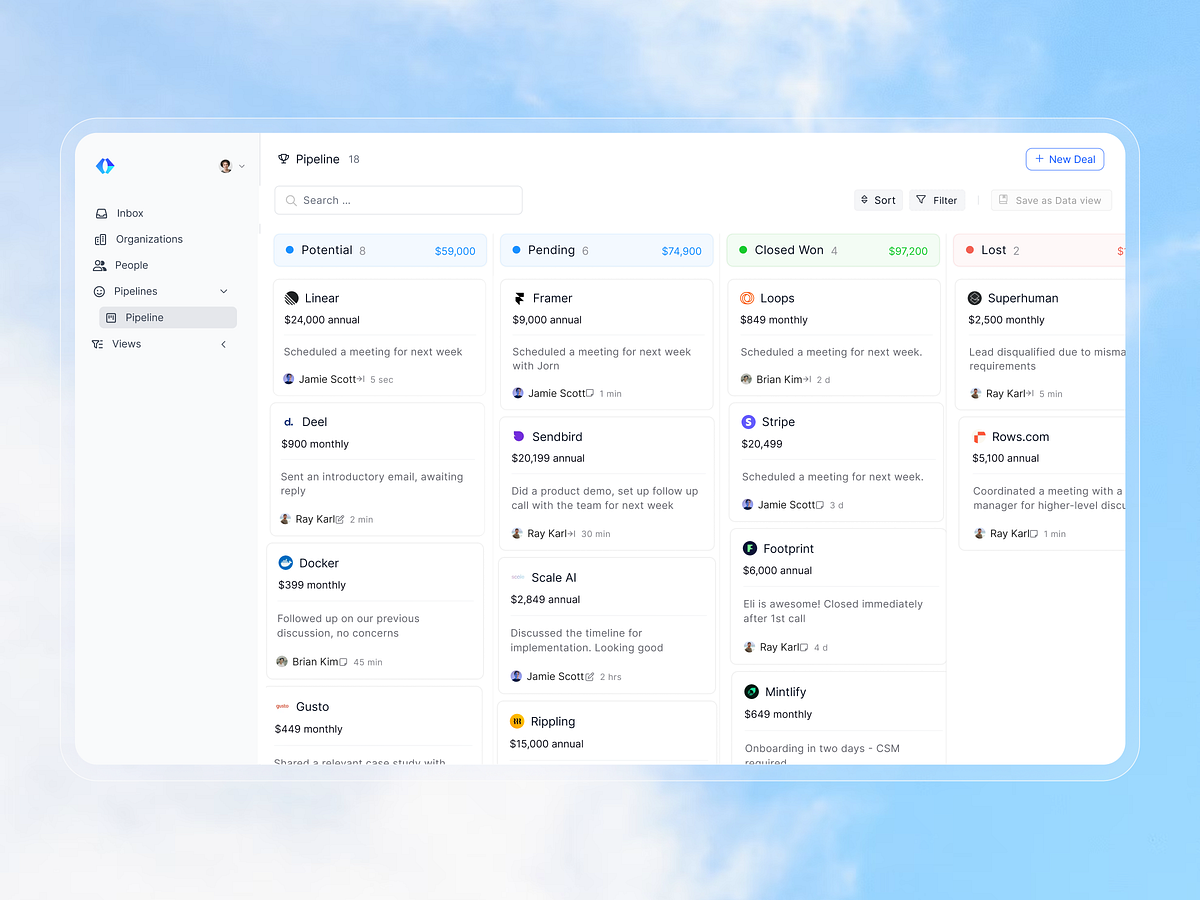The image size is (1200, 900).
Task: Click Jamie Scott avatar on Linear card
Action: click(289, 379)
